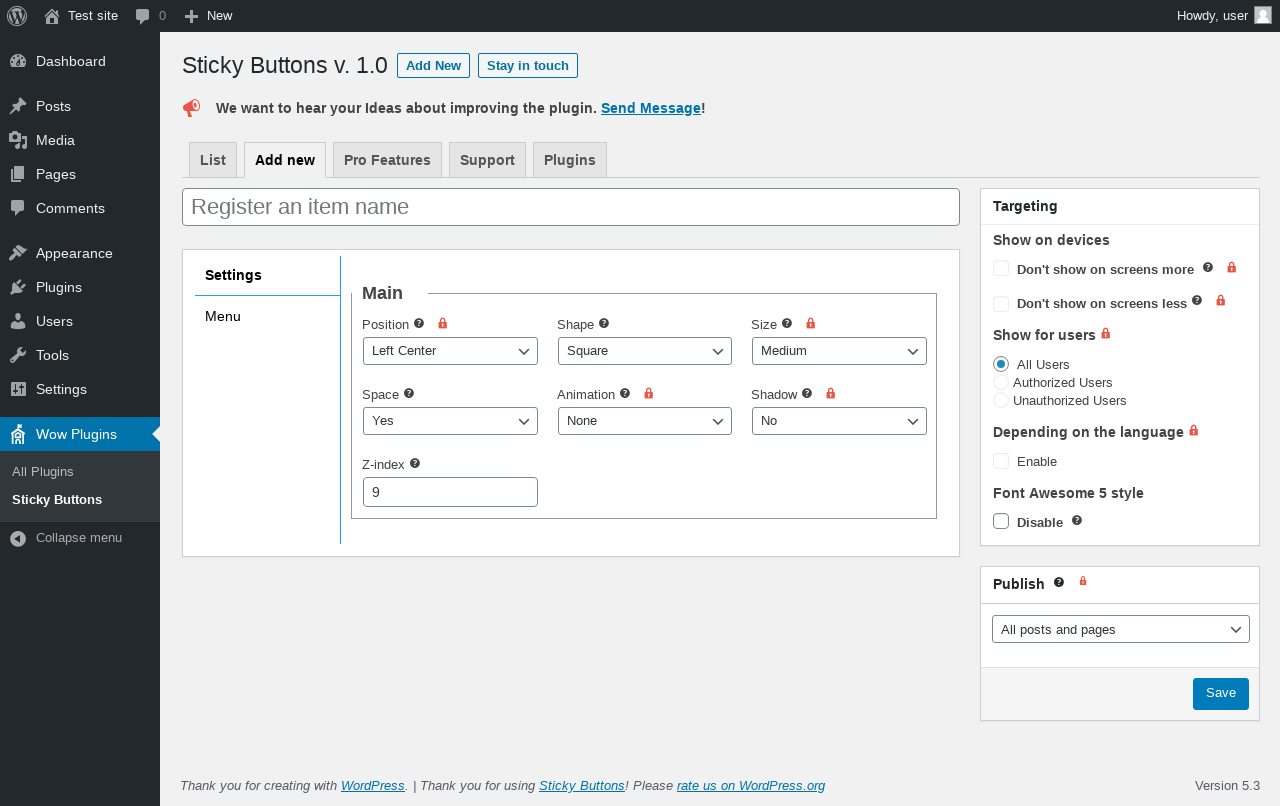Switch to the Pro Features tab
This screenshot has width=1280, height=806.
tap(387, 160)
